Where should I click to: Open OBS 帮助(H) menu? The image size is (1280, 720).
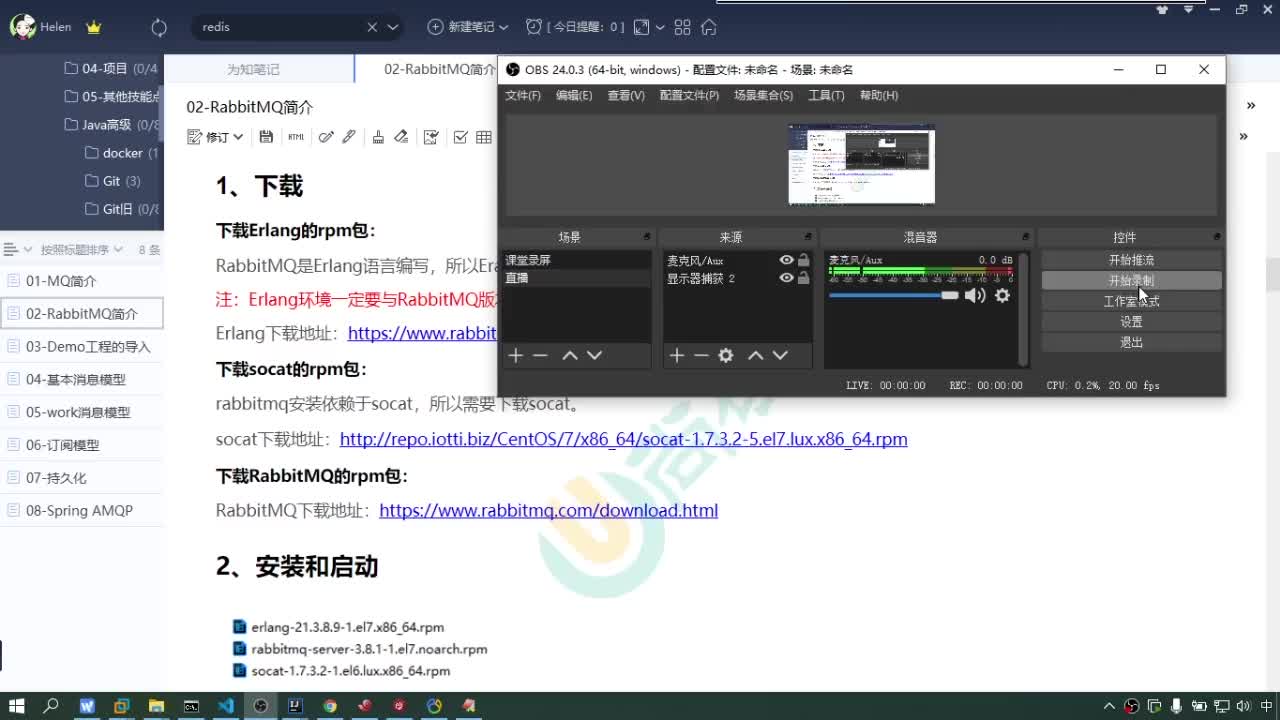[x=879, y=95]
